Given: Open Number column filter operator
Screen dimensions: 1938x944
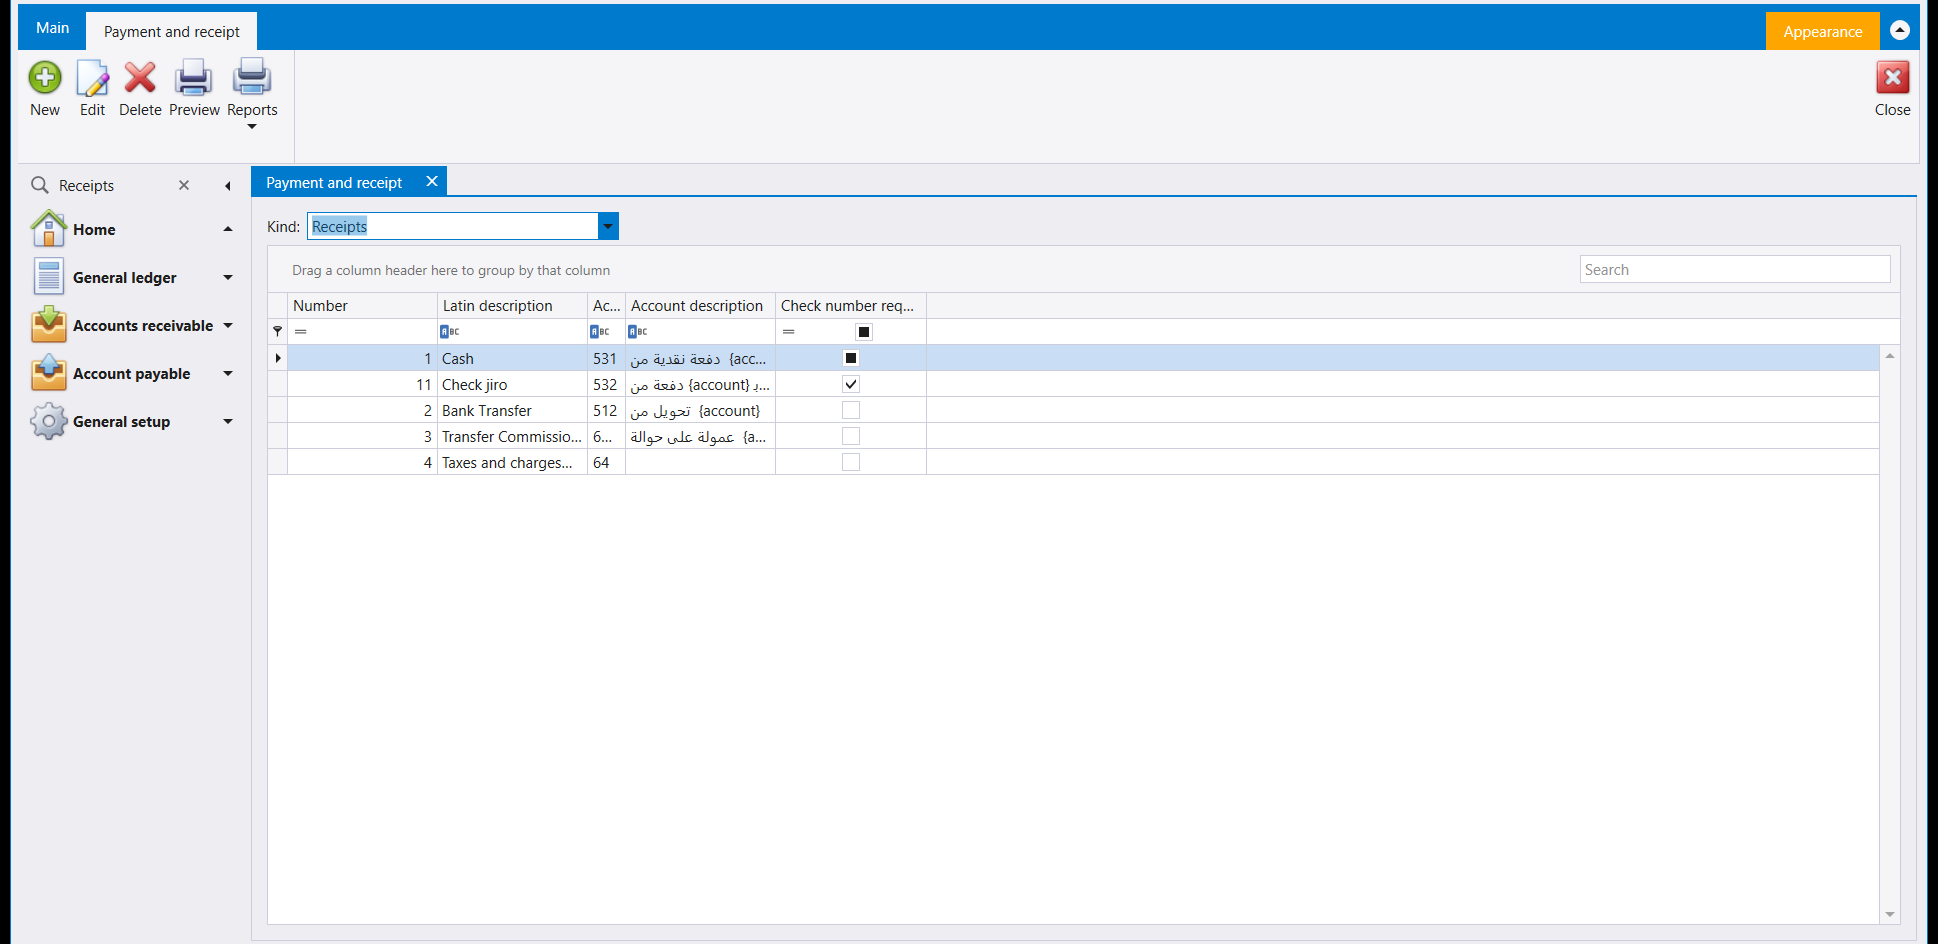Looking at the screenshot, I should click(x=300, y=331).
